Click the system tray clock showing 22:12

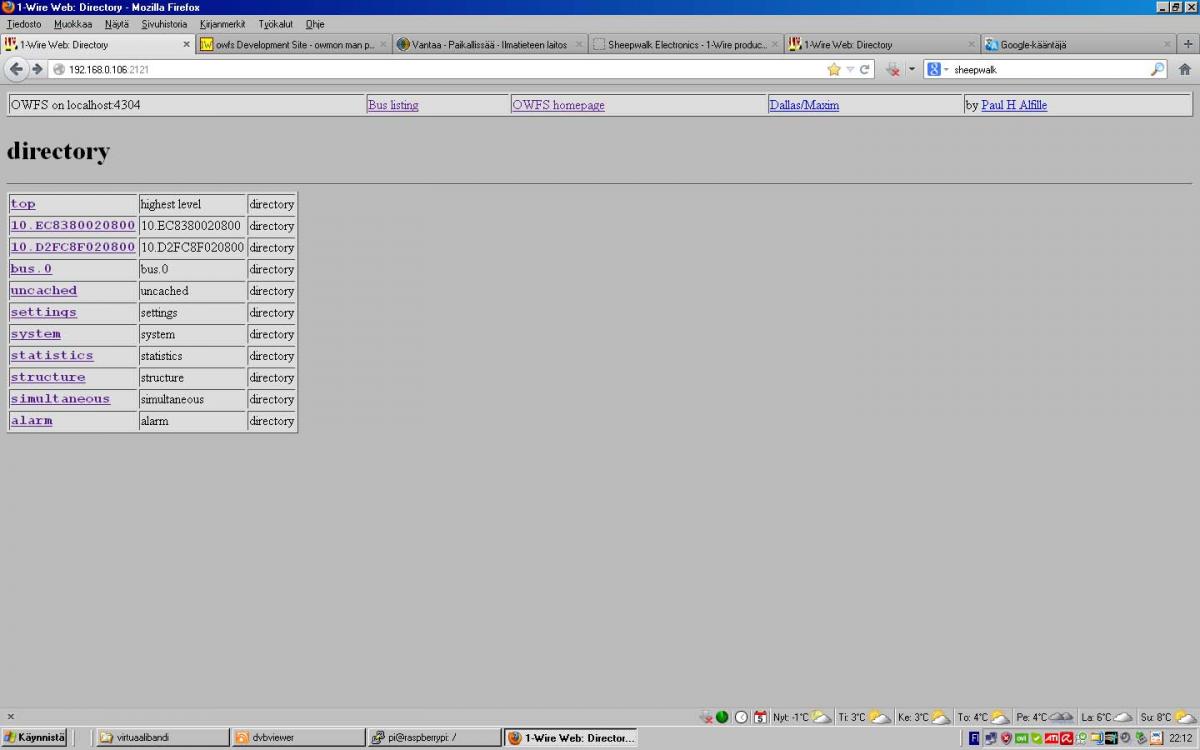tap(1180, 738)
